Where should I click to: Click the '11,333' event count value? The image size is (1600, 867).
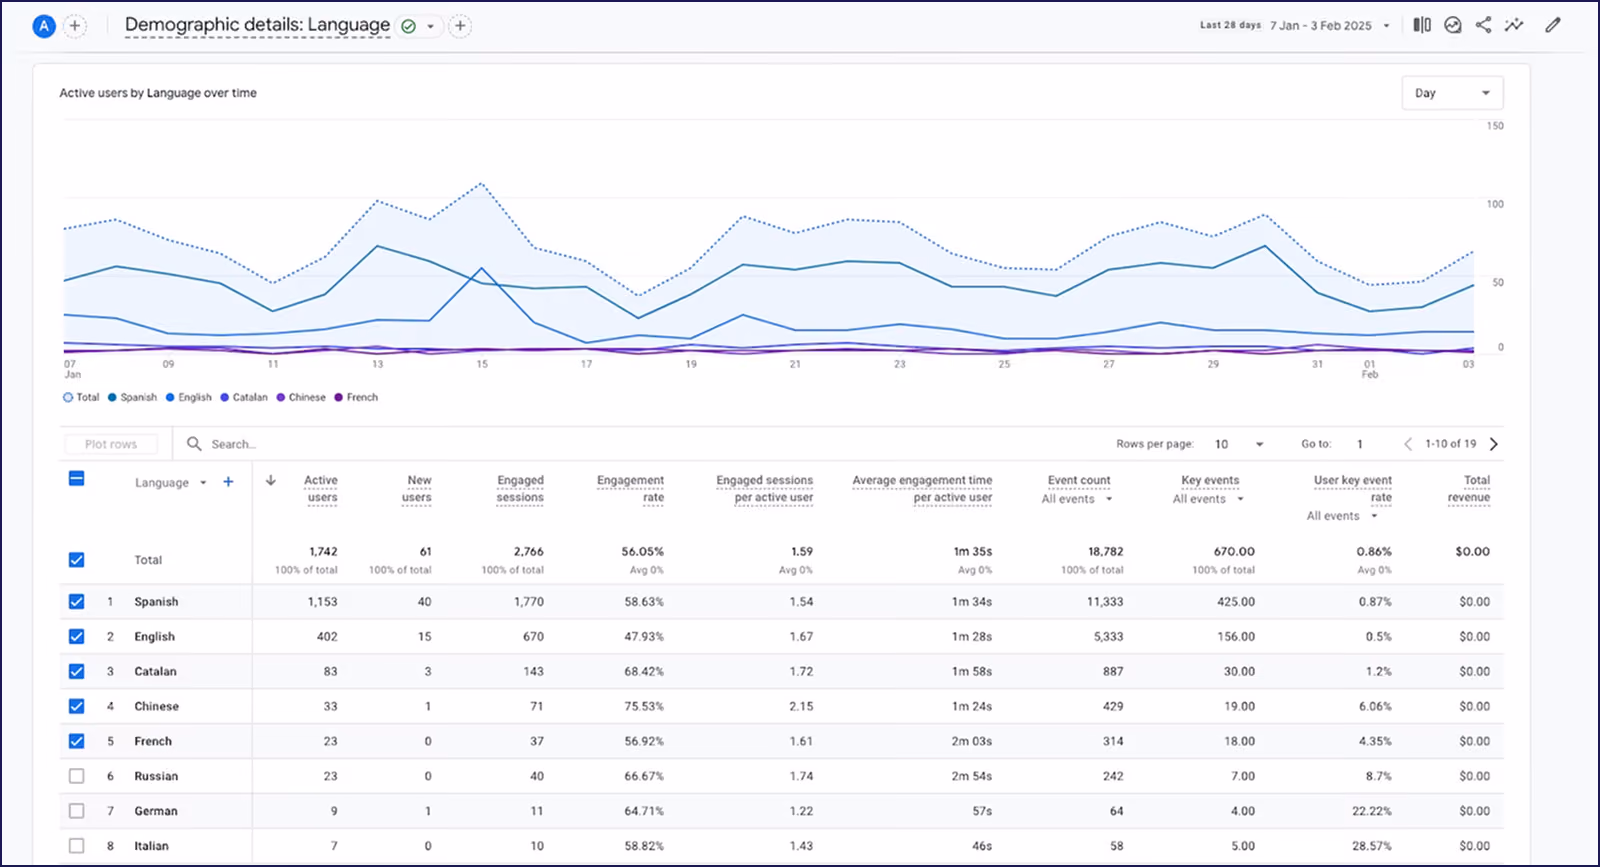click(1105, 602)
